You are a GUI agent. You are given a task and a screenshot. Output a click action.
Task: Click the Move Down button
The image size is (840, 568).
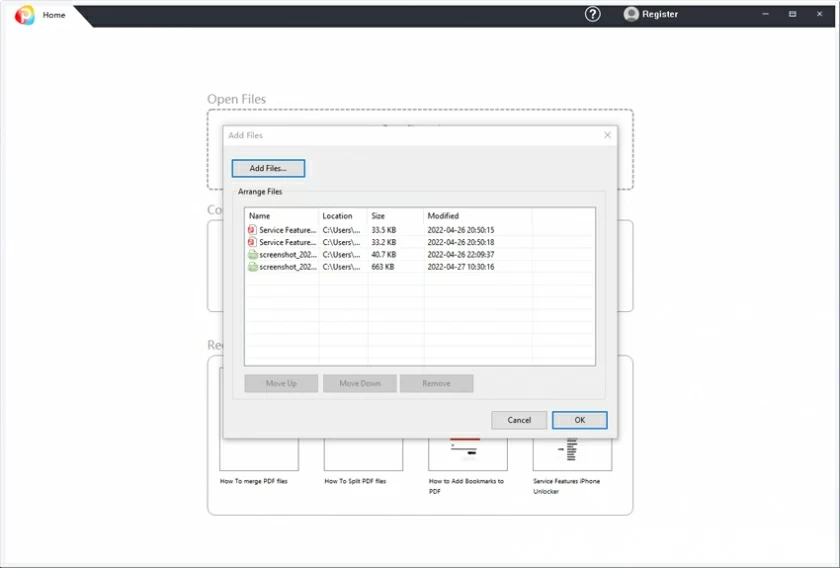(360, 383)
